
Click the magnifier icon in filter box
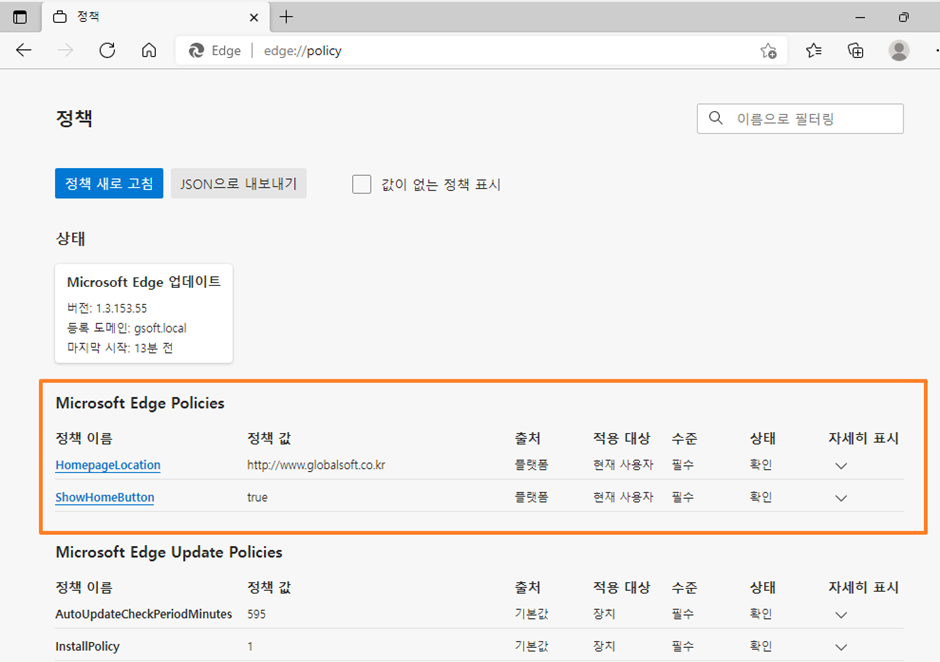tap(716, 118)
